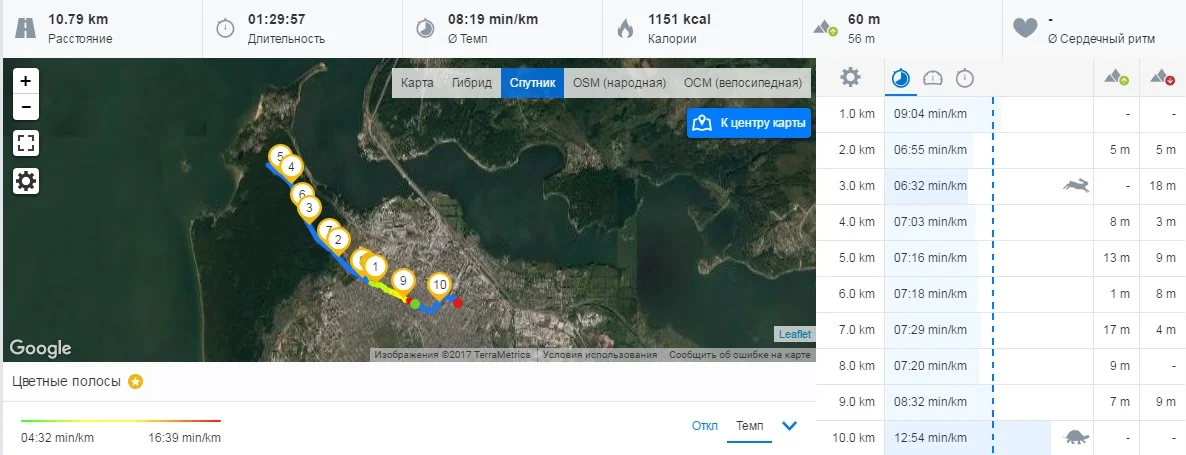Select the speed gauge splits icon

(933, 78)
